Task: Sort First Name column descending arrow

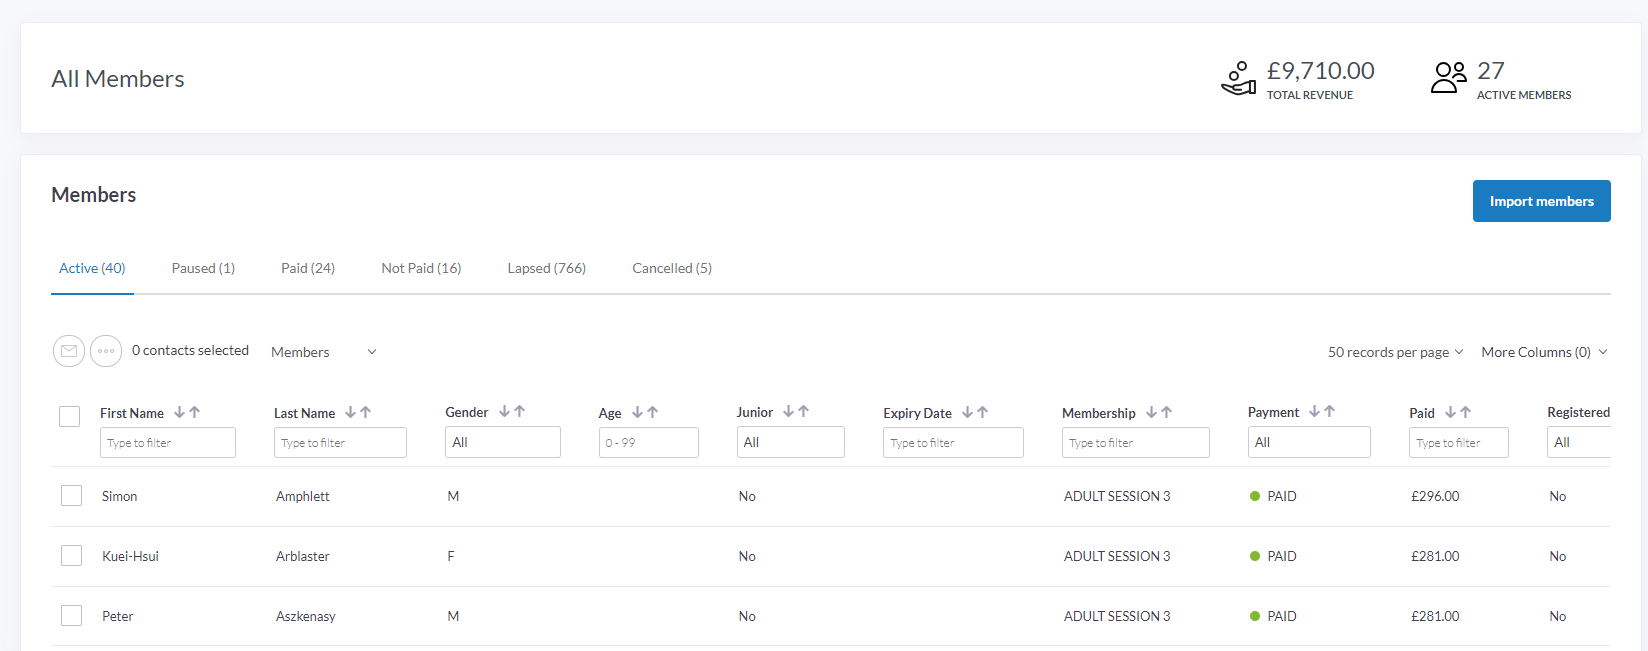Action: (x=179, y=412)
